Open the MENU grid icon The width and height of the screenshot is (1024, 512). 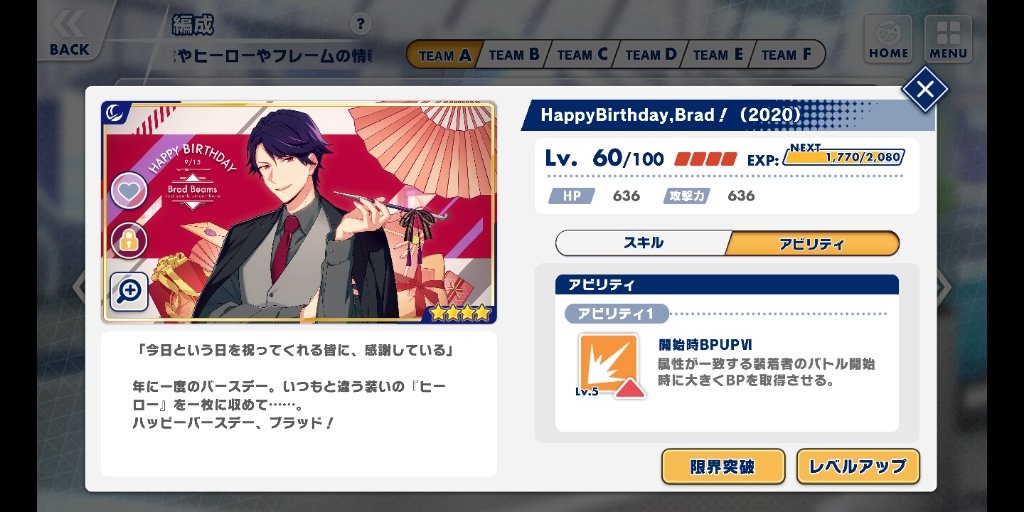(948, 39)
